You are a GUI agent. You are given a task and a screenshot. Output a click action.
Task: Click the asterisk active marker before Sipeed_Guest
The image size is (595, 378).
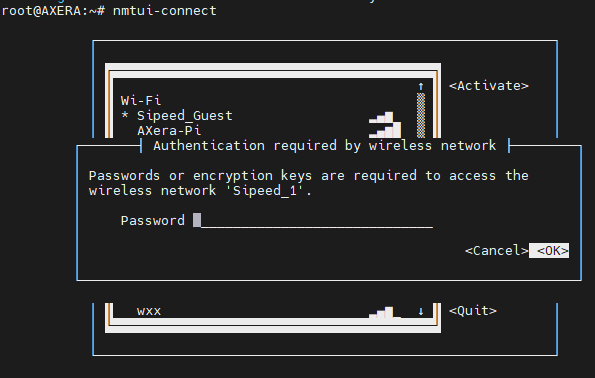coord(125,115)
